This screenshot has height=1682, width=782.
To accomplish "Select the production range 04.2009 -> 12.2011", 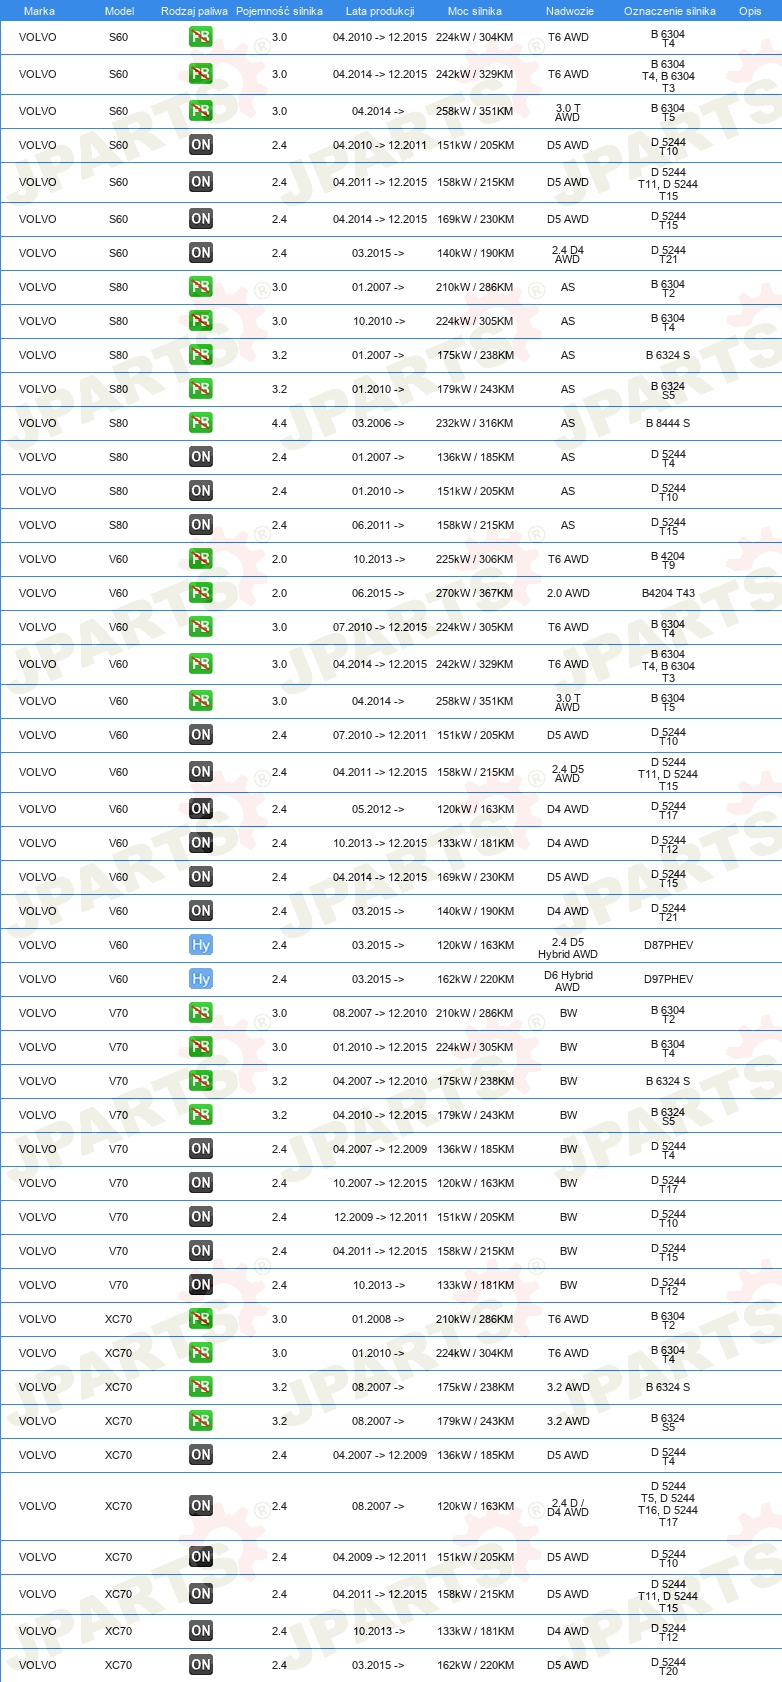I will [x=380, y=1557].
